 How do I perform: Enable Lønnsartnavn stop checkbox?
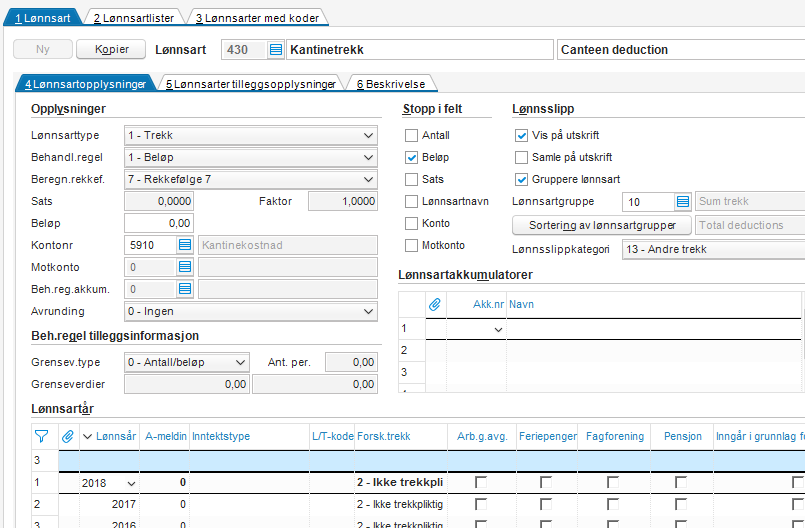click(411, 201)
